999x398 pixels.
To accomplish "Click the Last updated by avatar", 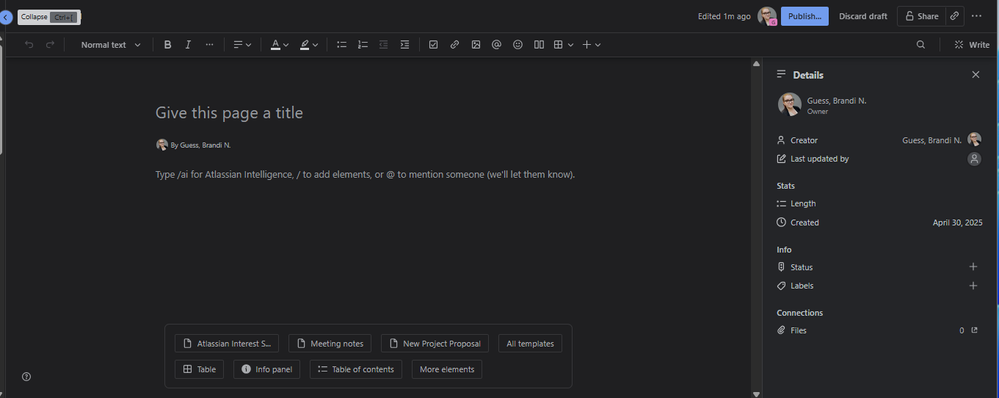I will 974,159.
